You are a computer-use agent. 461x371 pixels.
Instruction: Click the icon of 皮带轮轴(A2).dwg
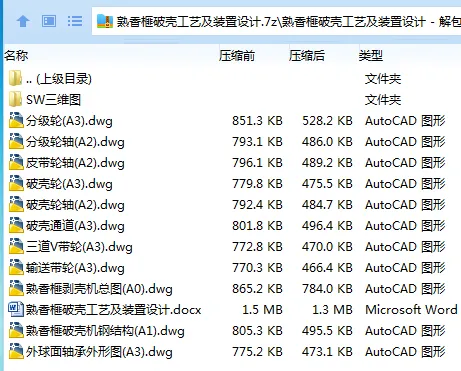coord(16,162)
